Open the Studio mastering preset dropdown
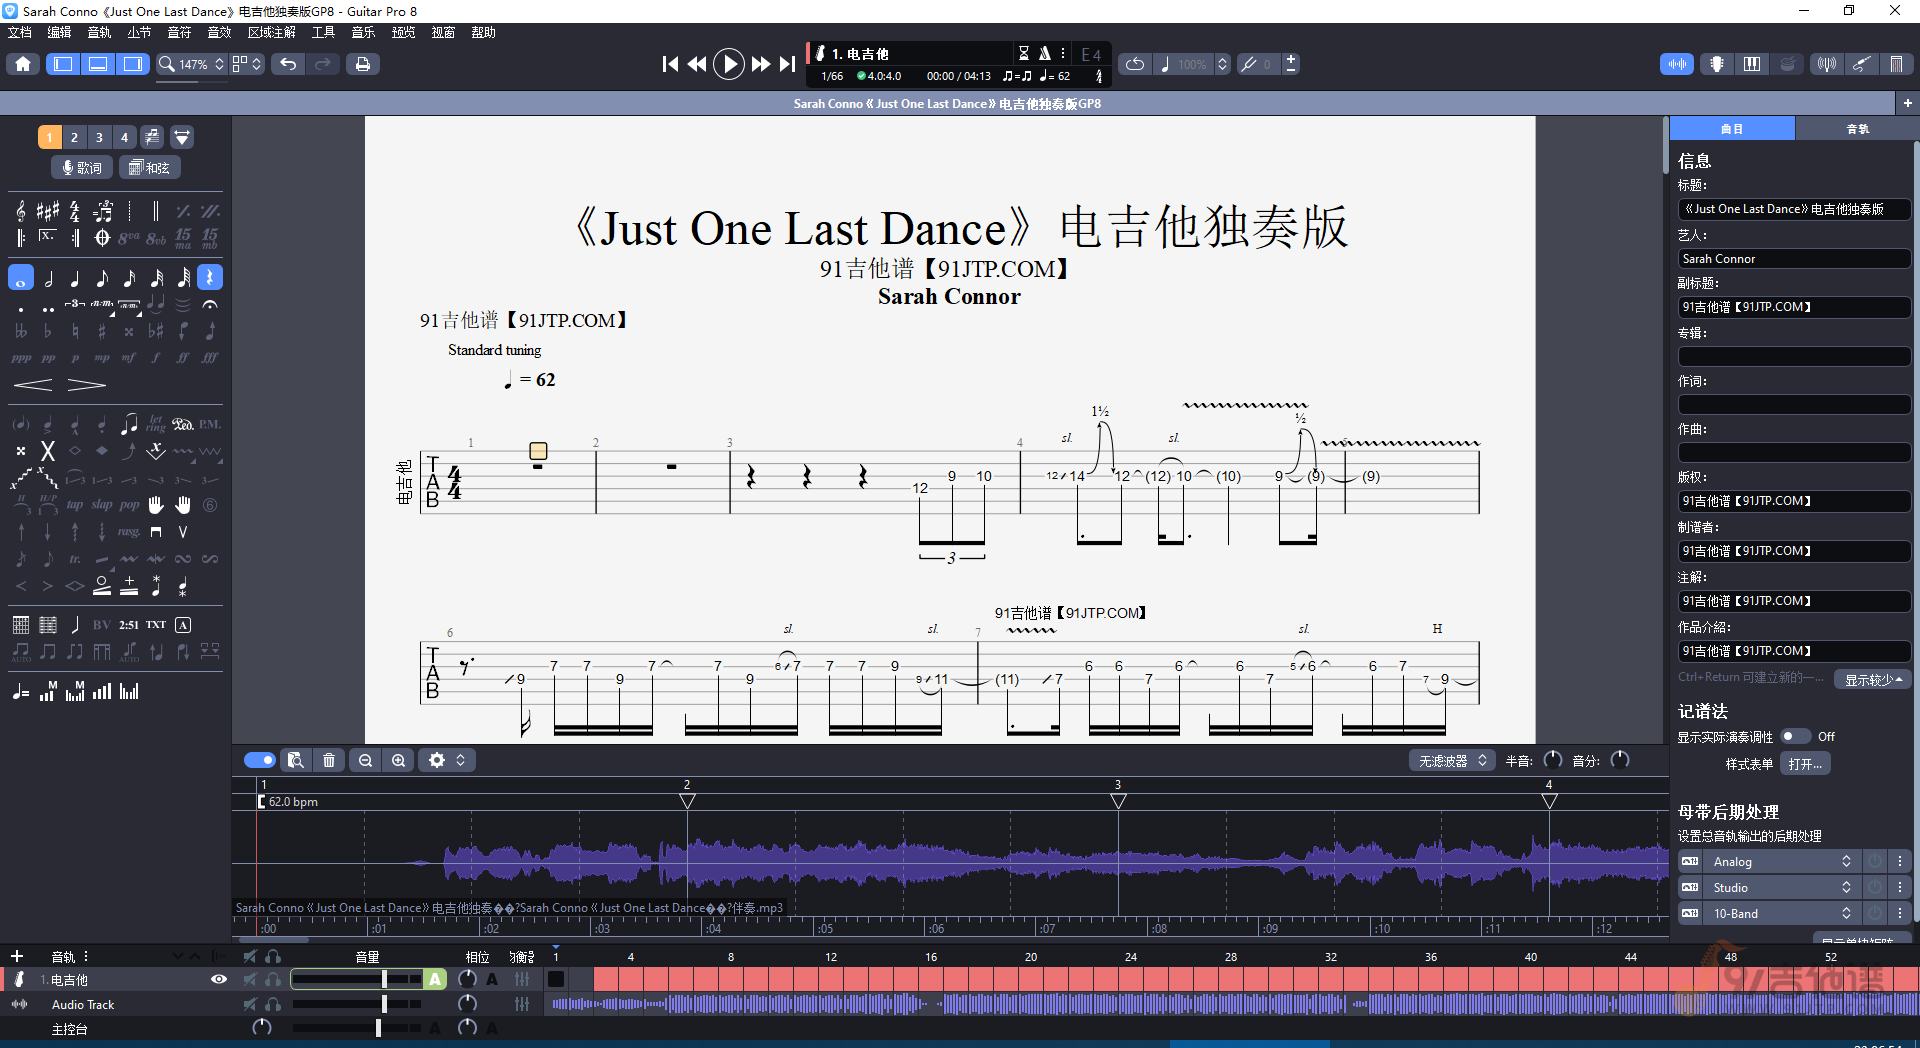The width and height of the screenshot is (1920, 1048). click(1782, 888)
